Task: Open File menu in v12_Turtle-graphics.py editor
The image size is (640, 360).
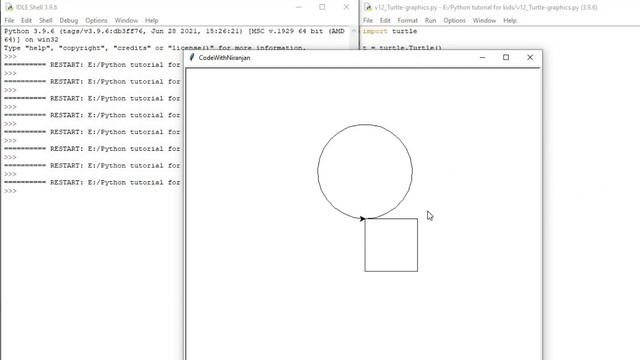Action: click(x=367, y=20)
